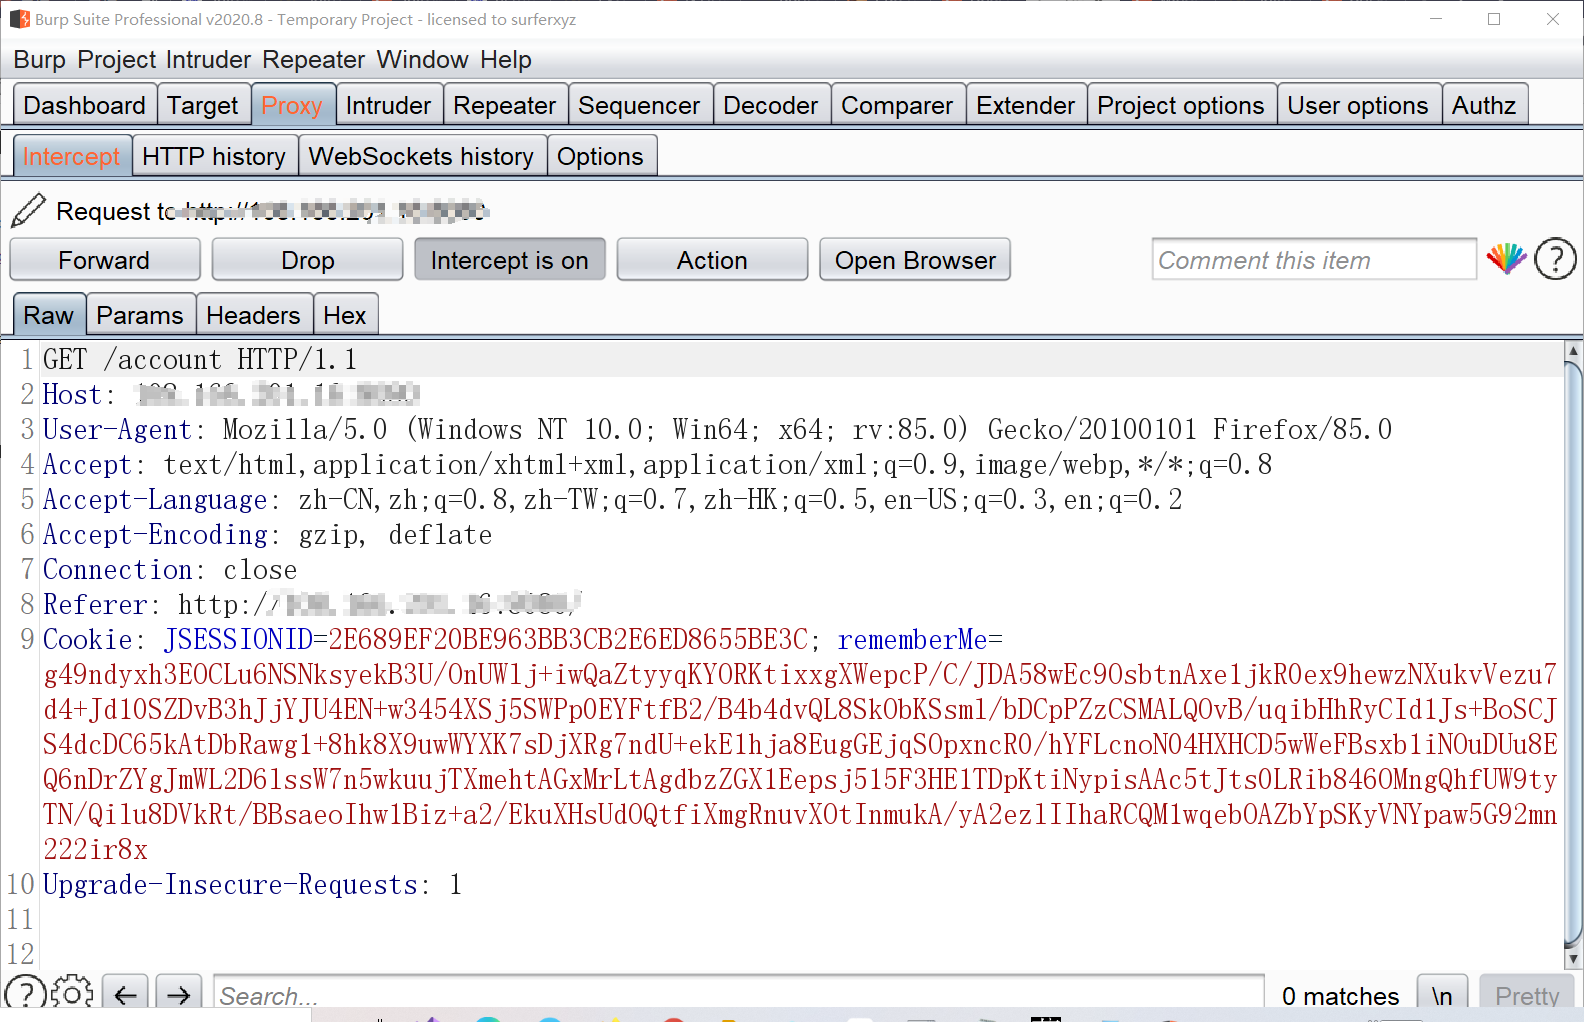Click scrollbar up arrow in request editor
Image resolution: width=1584 pixels, height=1022 pixels.
(1573, 350)
